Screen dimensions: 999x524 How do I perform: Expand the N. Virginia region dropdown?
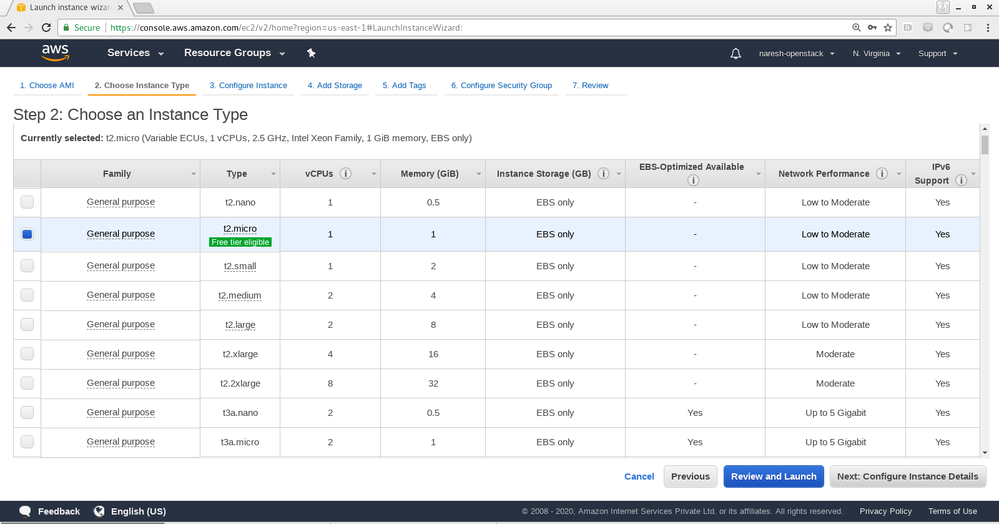(876, 54)
